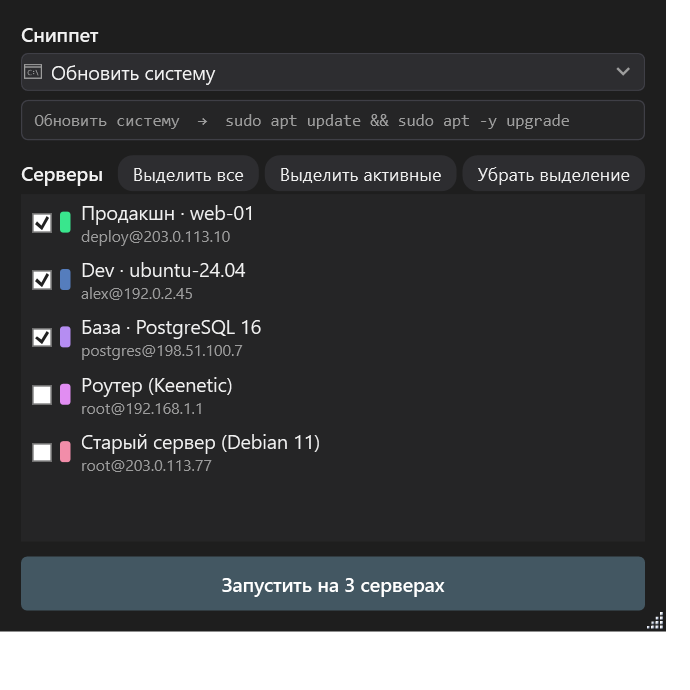Check the Старый сервер (Debian 11) checkbox
Image resolution: width=690 pixels, height=690 pixels.
(42, 452)
